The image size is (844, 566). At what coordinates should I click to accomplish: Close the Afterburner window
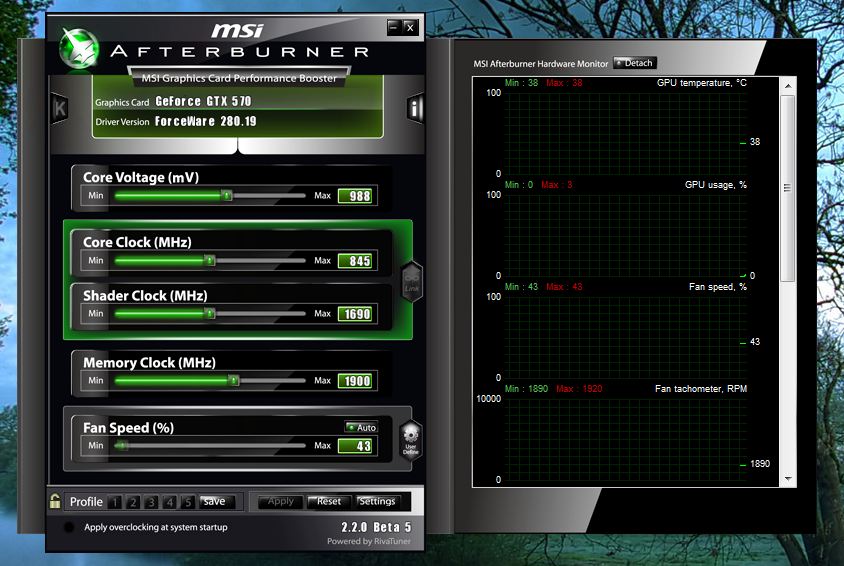click(x=410, y=27)
